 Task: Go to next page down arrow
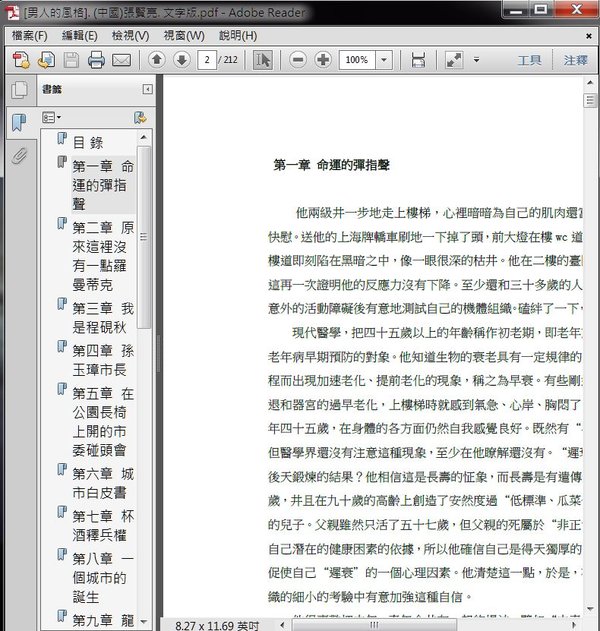tap(182, 60)
